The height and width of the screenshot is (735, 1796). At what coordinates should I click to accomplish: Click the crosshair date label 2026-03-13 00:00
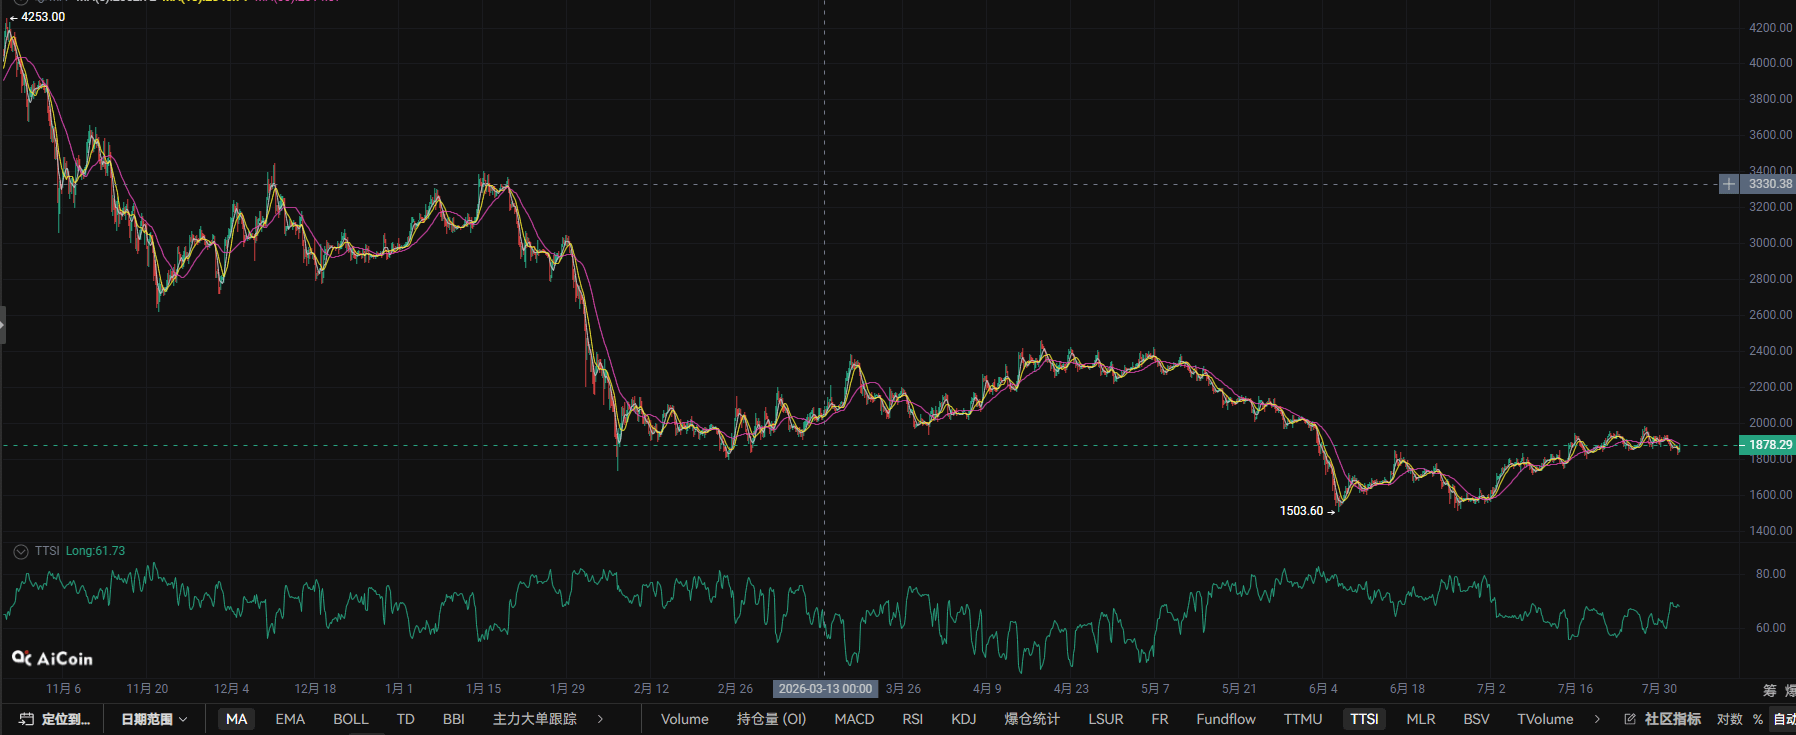(825, 689)
